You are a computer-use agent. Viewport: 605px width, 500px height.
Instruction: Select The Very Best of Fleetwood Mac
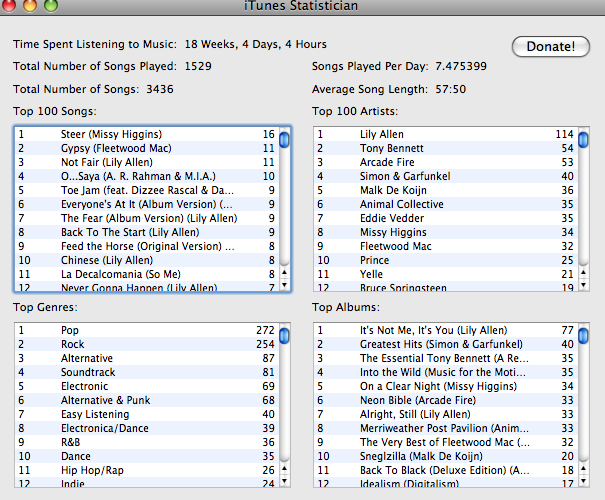point(446,442)
